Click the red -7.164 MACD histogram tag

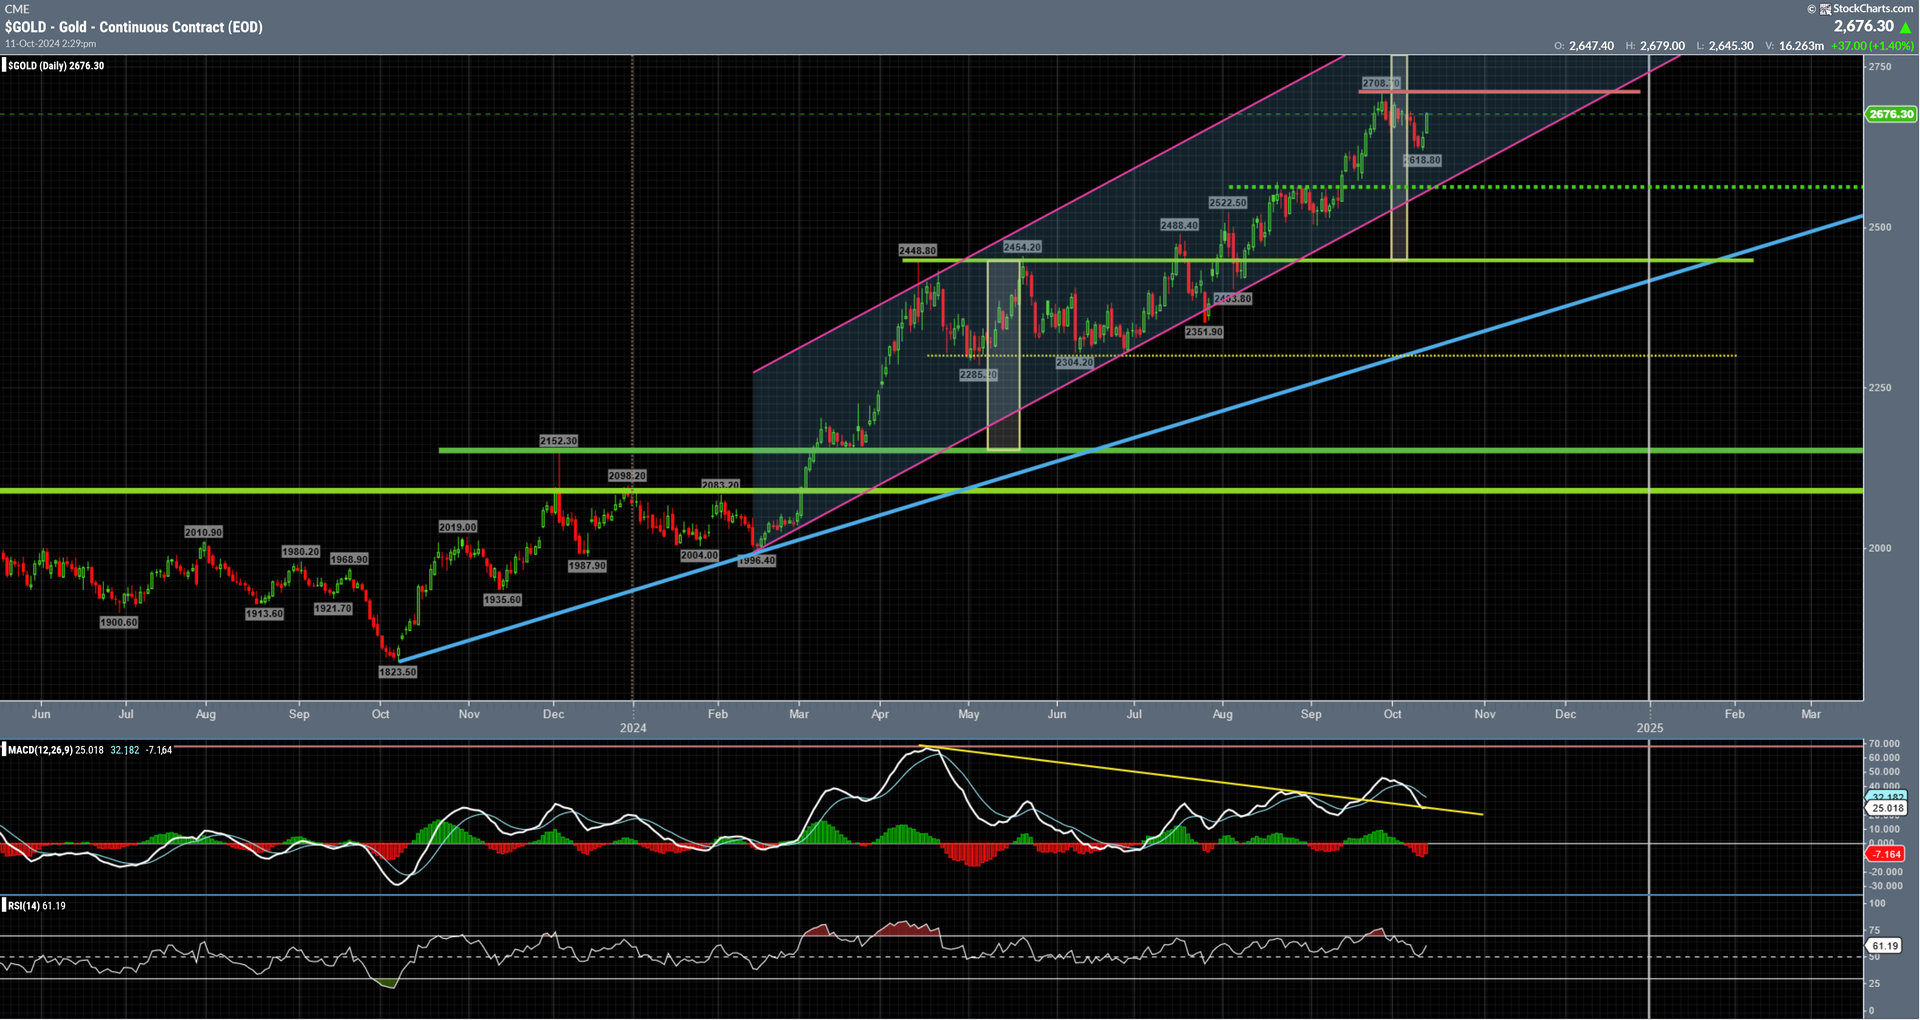click(x=1886, y=855)
